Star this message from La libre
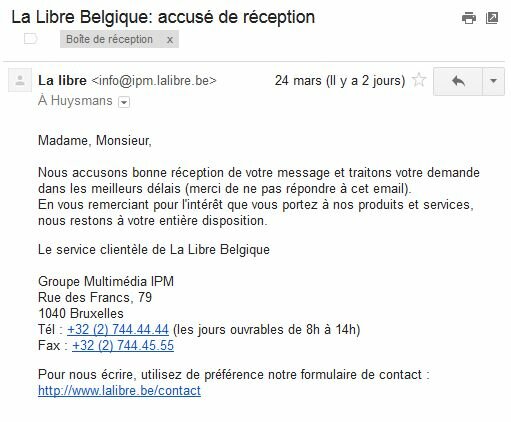Screen dimensions: 511x422 (419, 80)
